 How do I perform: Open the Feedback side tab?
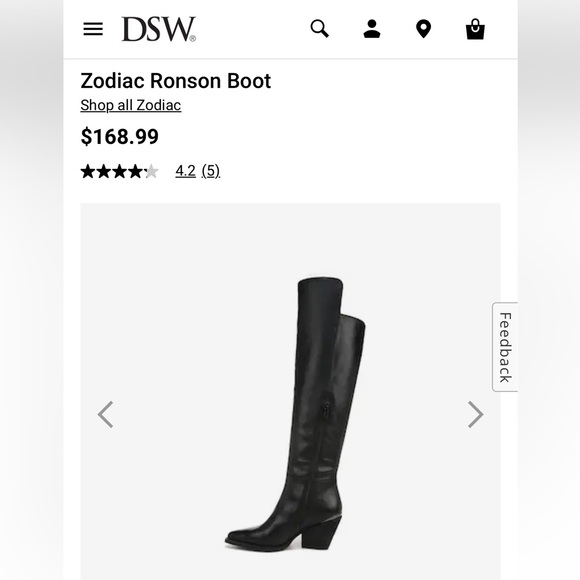505,347
